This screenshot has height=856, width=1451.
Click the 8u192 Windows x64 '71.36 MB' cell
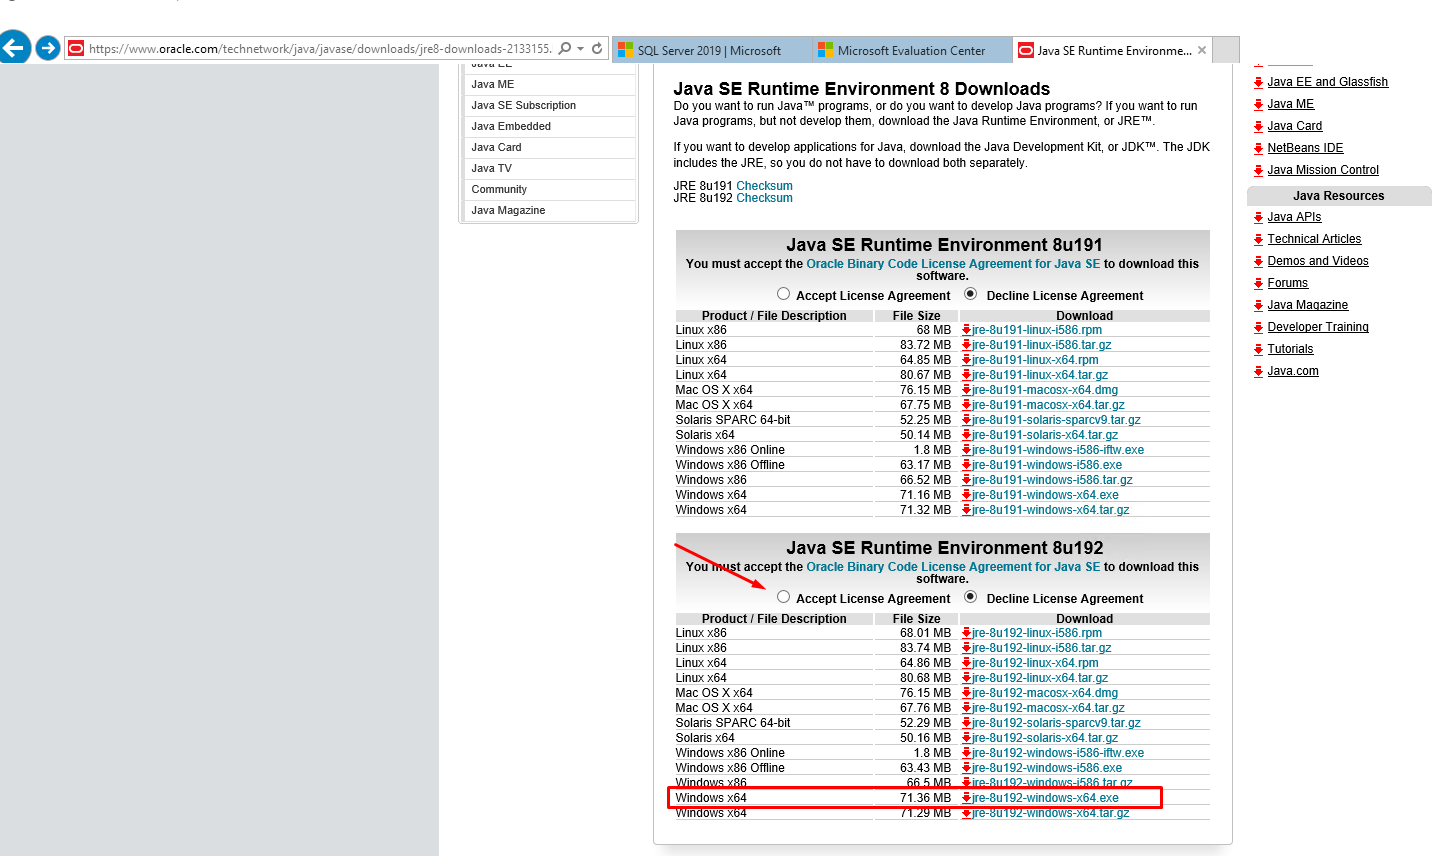[x=925, y=798]
